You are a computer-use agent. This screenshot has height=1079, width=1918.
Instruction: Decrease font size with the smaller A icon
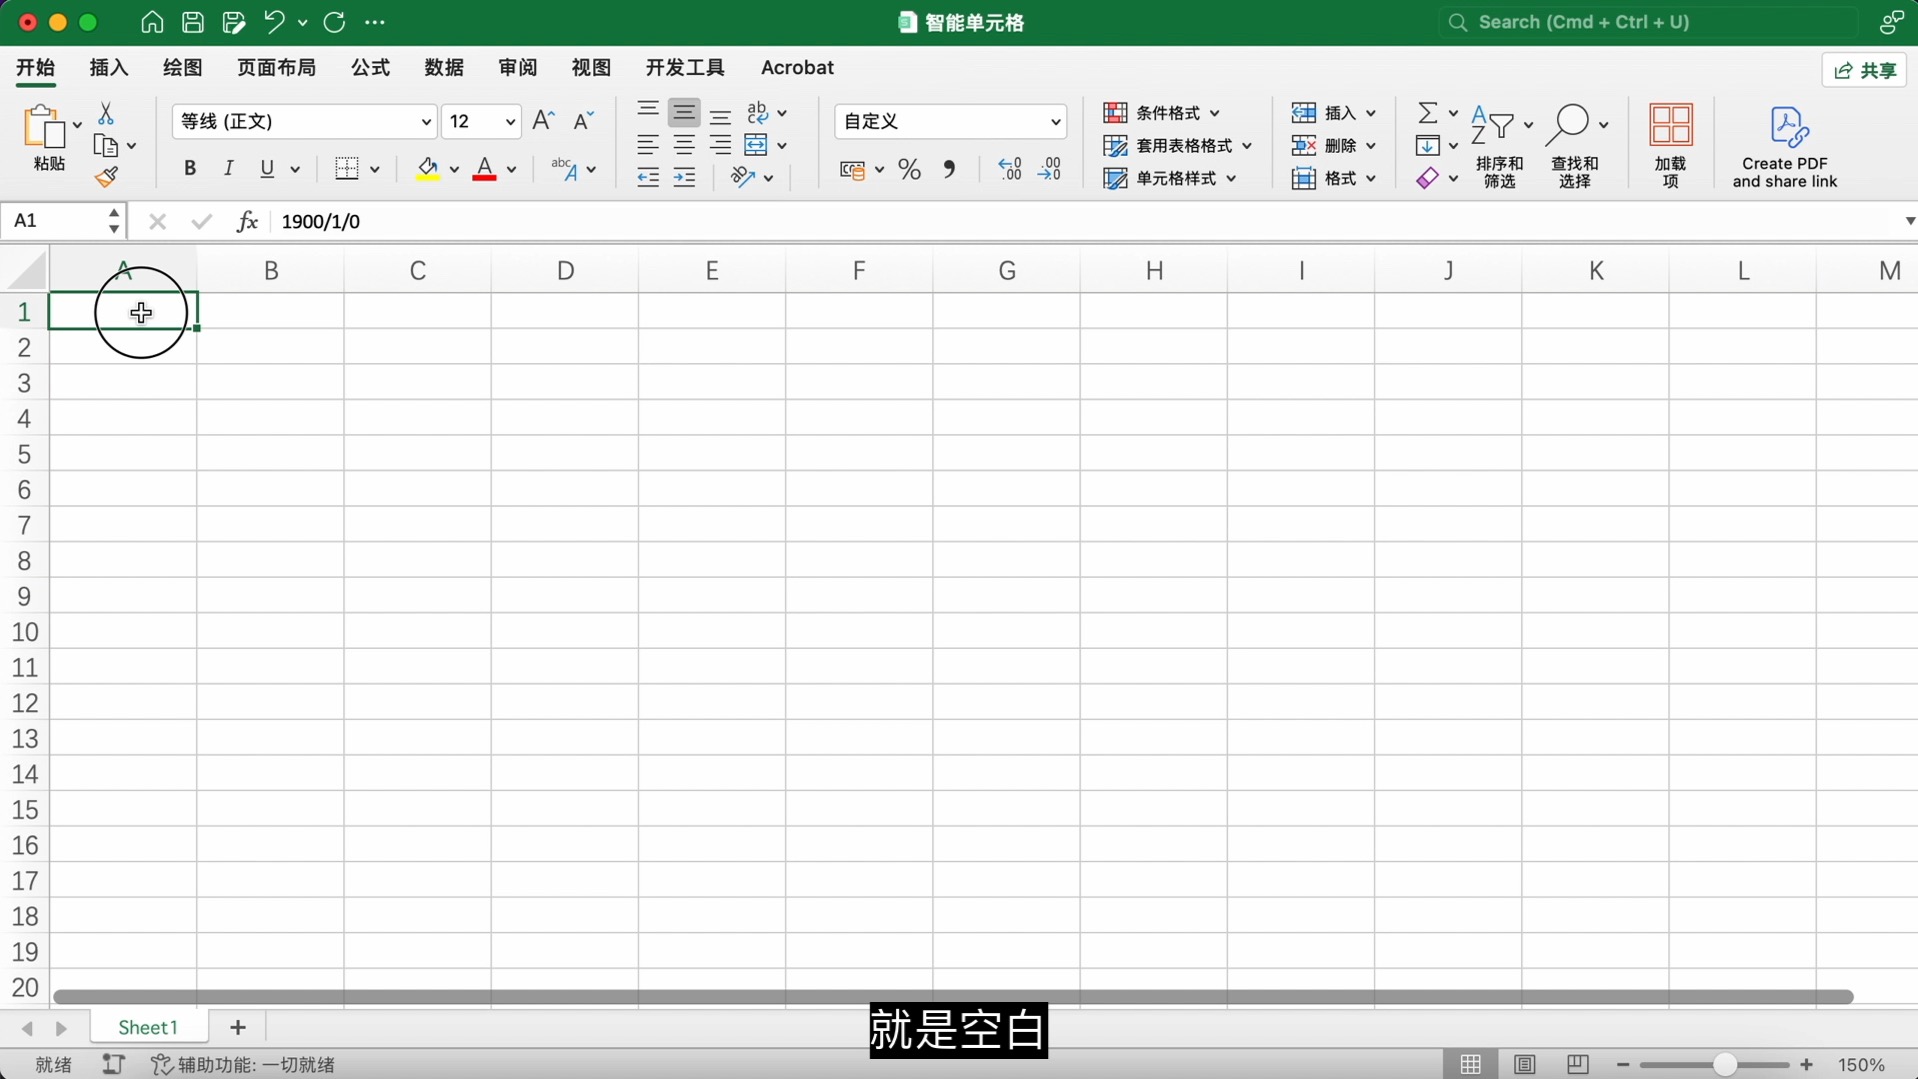coord(583,121)
